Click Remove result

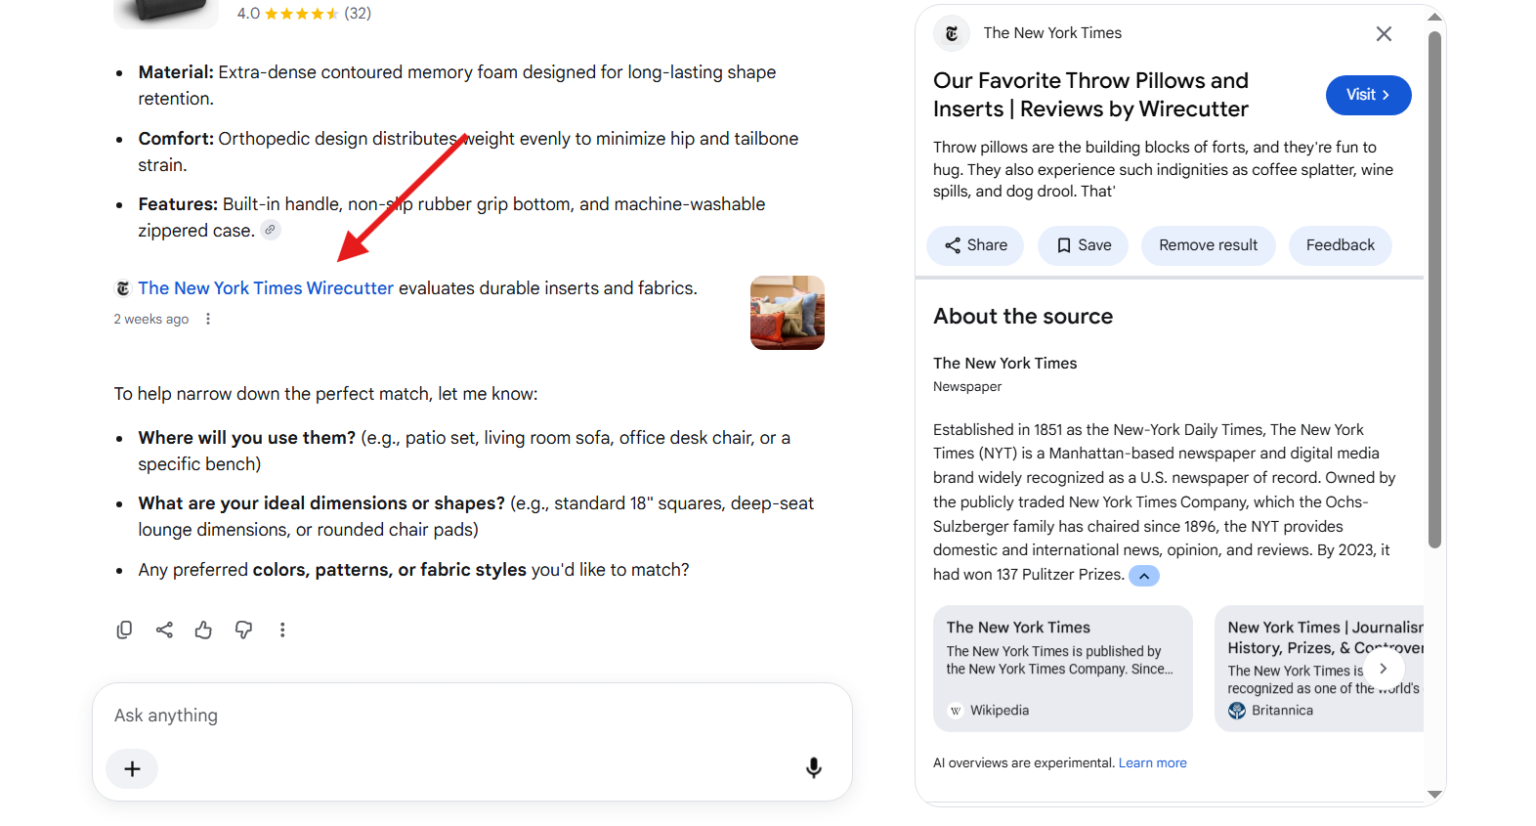pos(1208,246)
